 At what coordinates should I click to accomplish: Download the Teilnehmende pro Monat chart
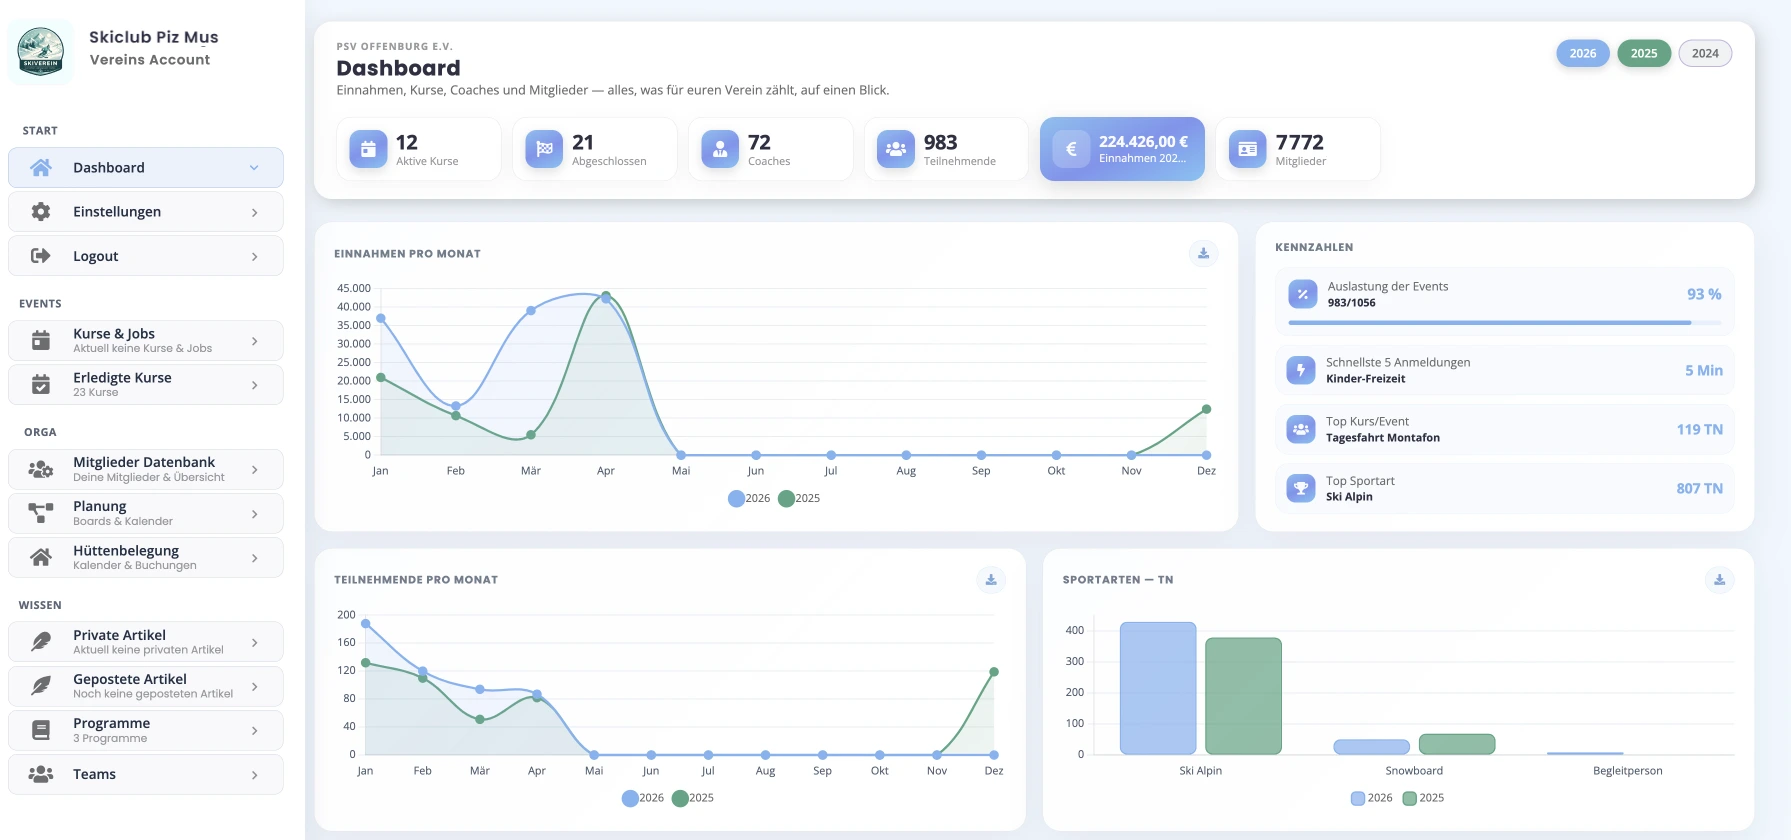(991, 580)
